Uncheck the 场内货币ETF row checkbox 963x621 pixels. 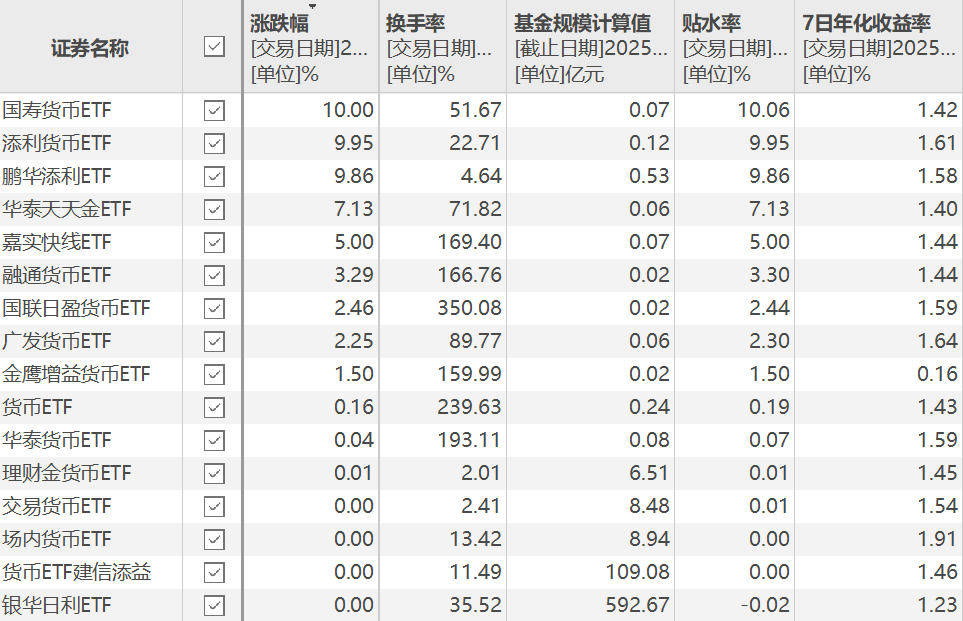pyautogui.click(x=214, y=540)
